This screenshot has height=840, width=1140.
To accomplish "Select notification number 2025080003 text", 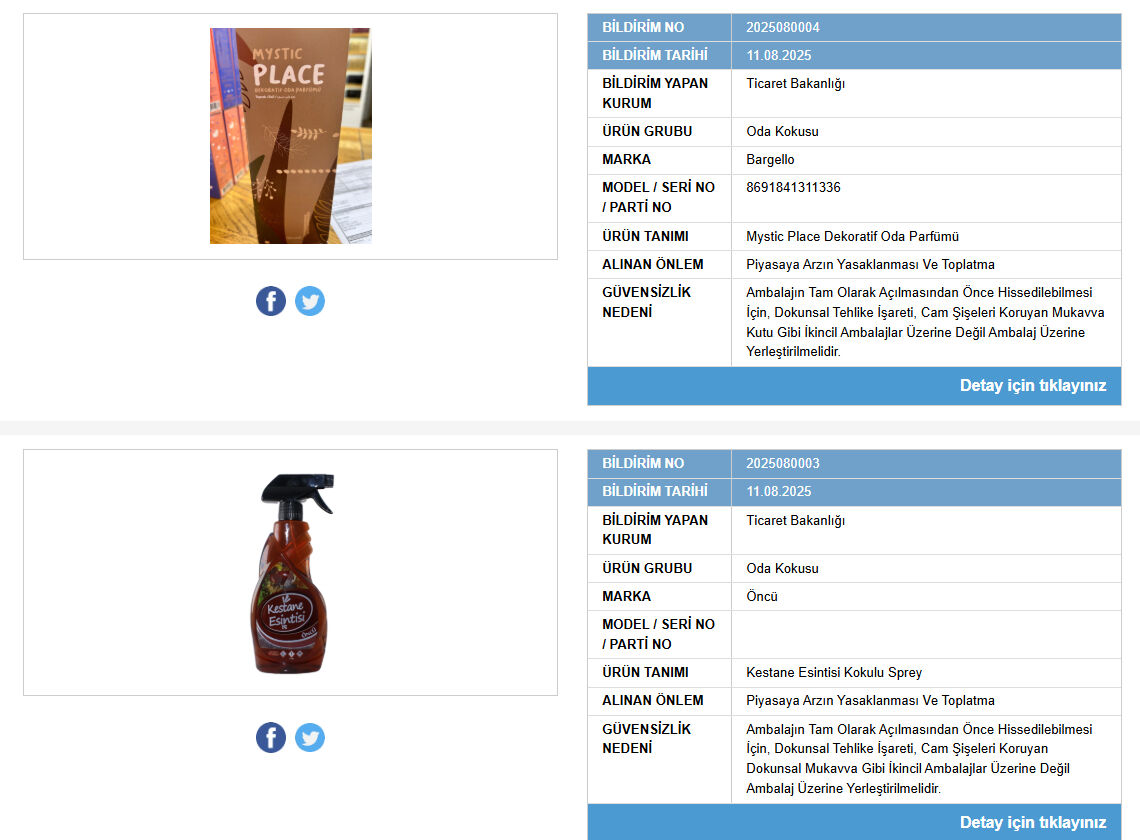I will 782,463.
